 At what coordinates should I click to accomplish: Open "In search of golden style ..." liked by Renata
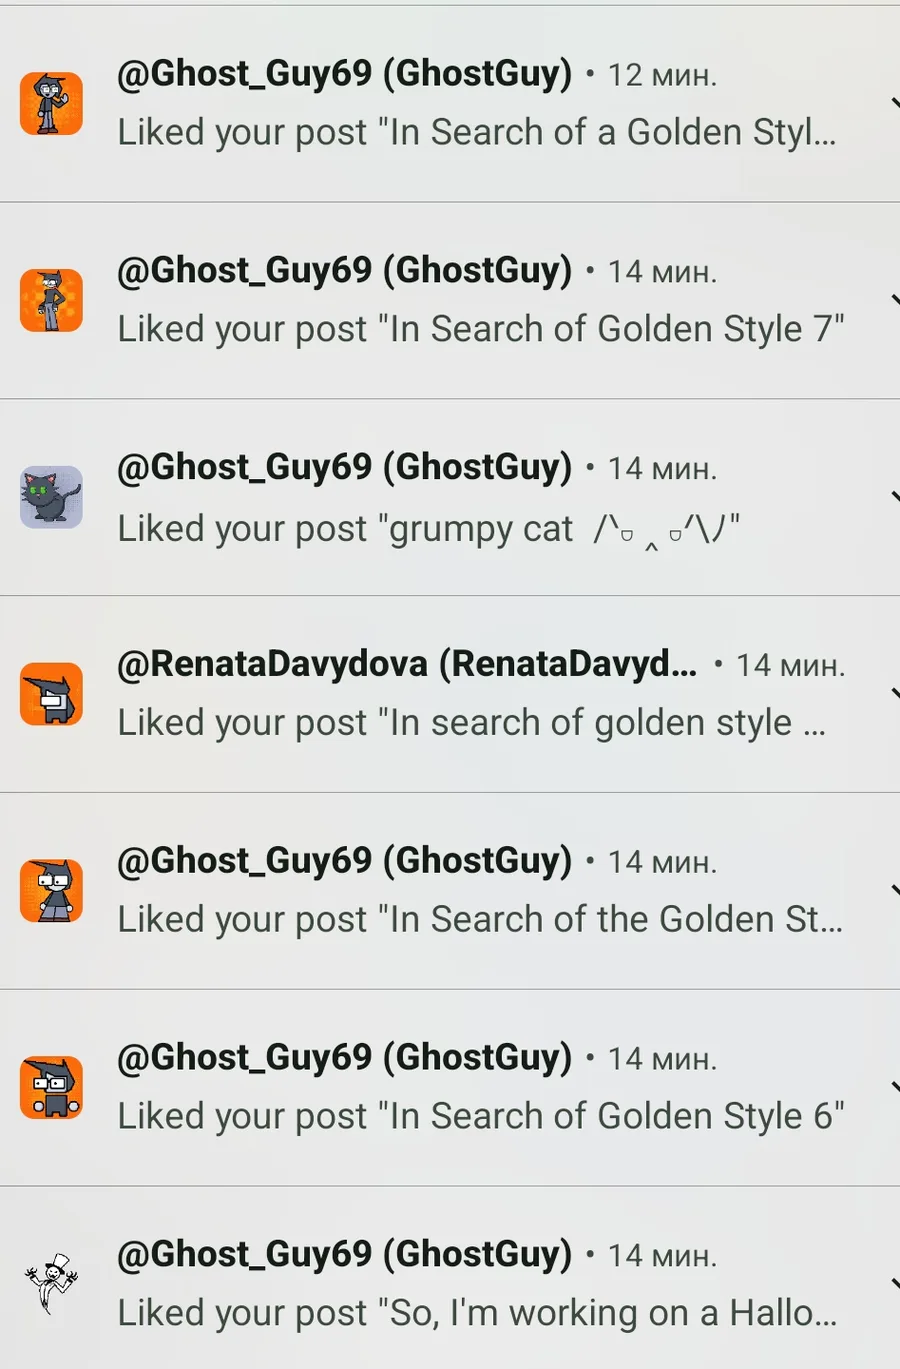[472, 723]
